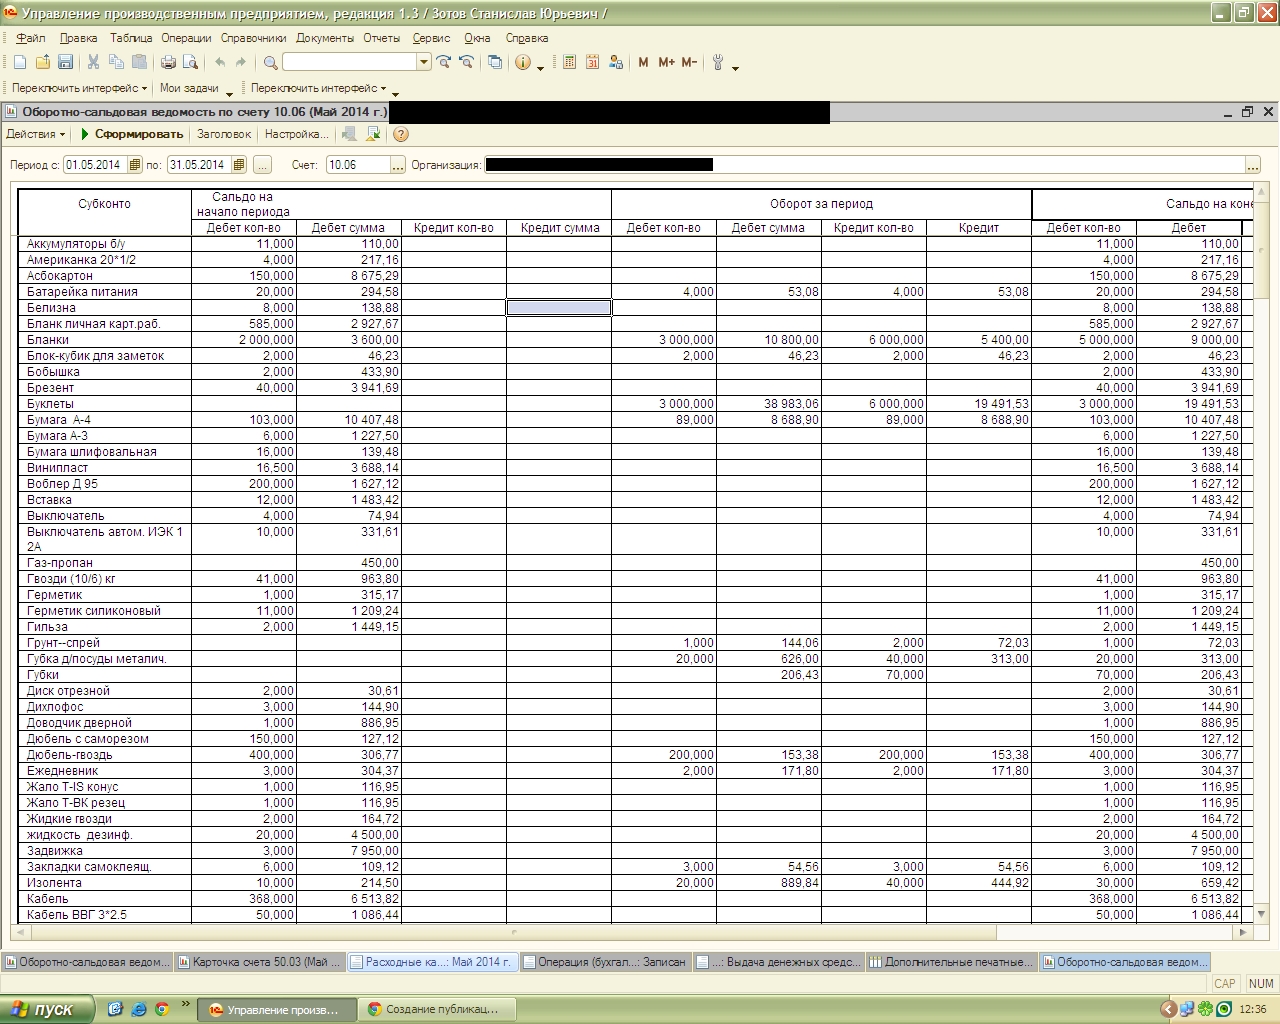Switch to Карточка счета 50.03 window tab
Image resolution: width=1280 pixels, height=1024 pixels.
tap(259, 962)
